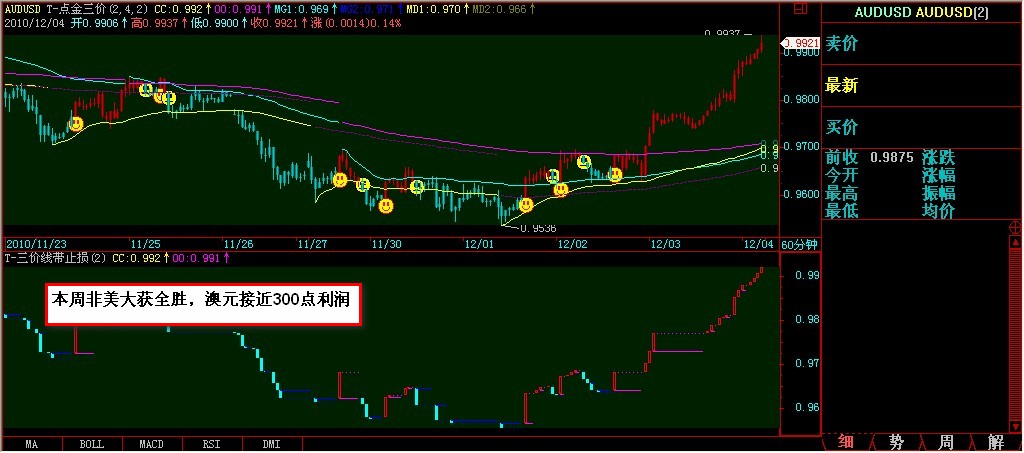The width and height of the screenshot is (1024, 453).
Task: Click the 0.9800 price axis level
Action: [x=801, y=99]
